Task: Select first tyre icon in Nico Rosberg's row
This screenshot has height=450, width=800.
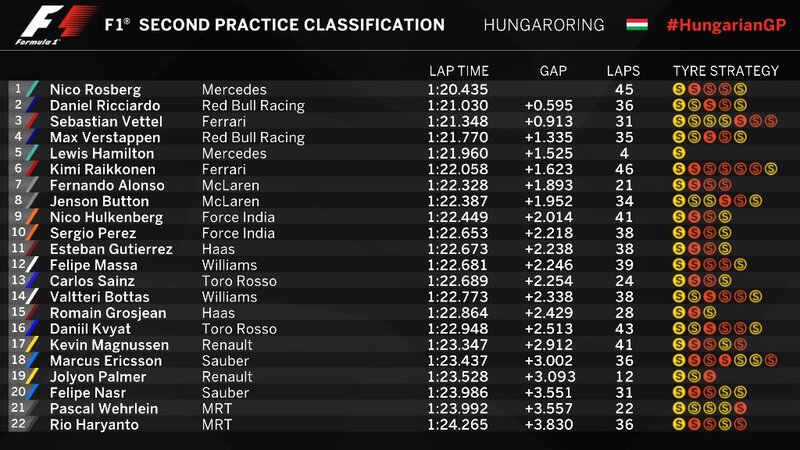Action: [x=679, y=89]
